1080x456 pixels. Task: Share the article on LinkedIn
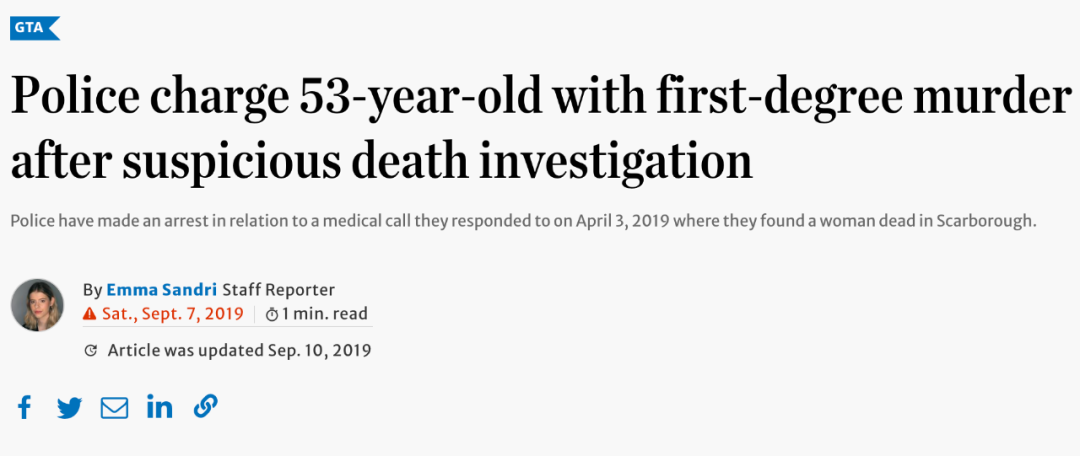click(x=160, y=407)
